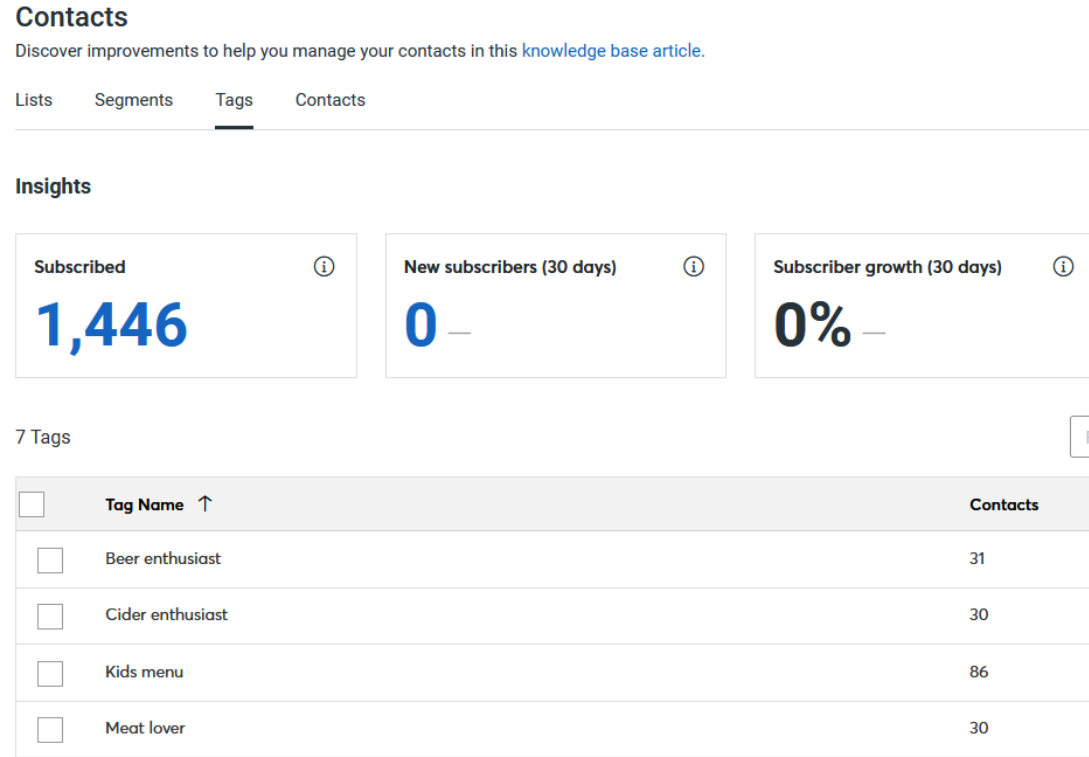Open the knowledge base article link

point(611,50)
